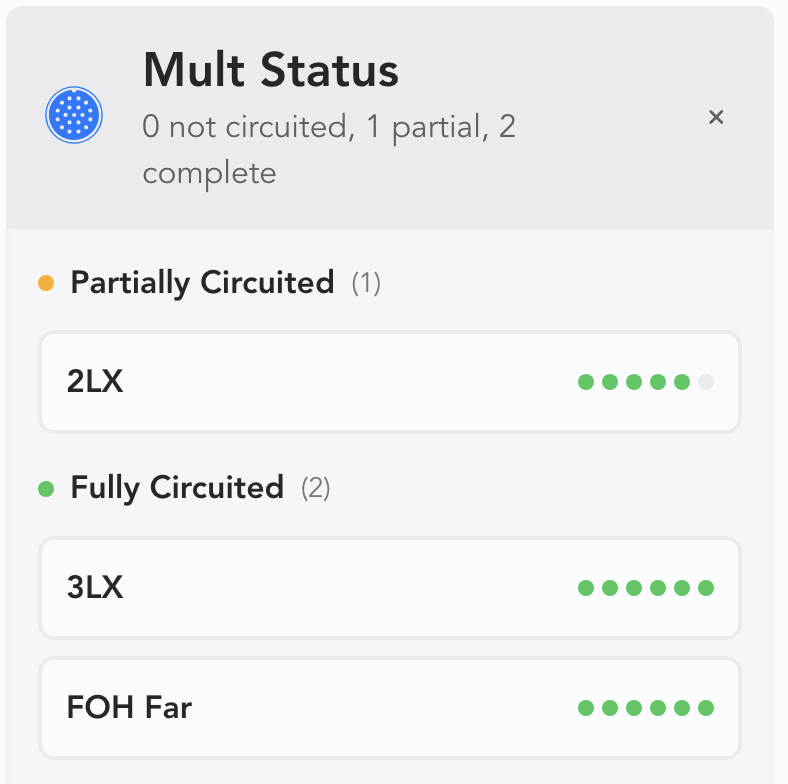Click the first green circuit dot on 2LX
788x784 pixels.
[x=586, y=382]
